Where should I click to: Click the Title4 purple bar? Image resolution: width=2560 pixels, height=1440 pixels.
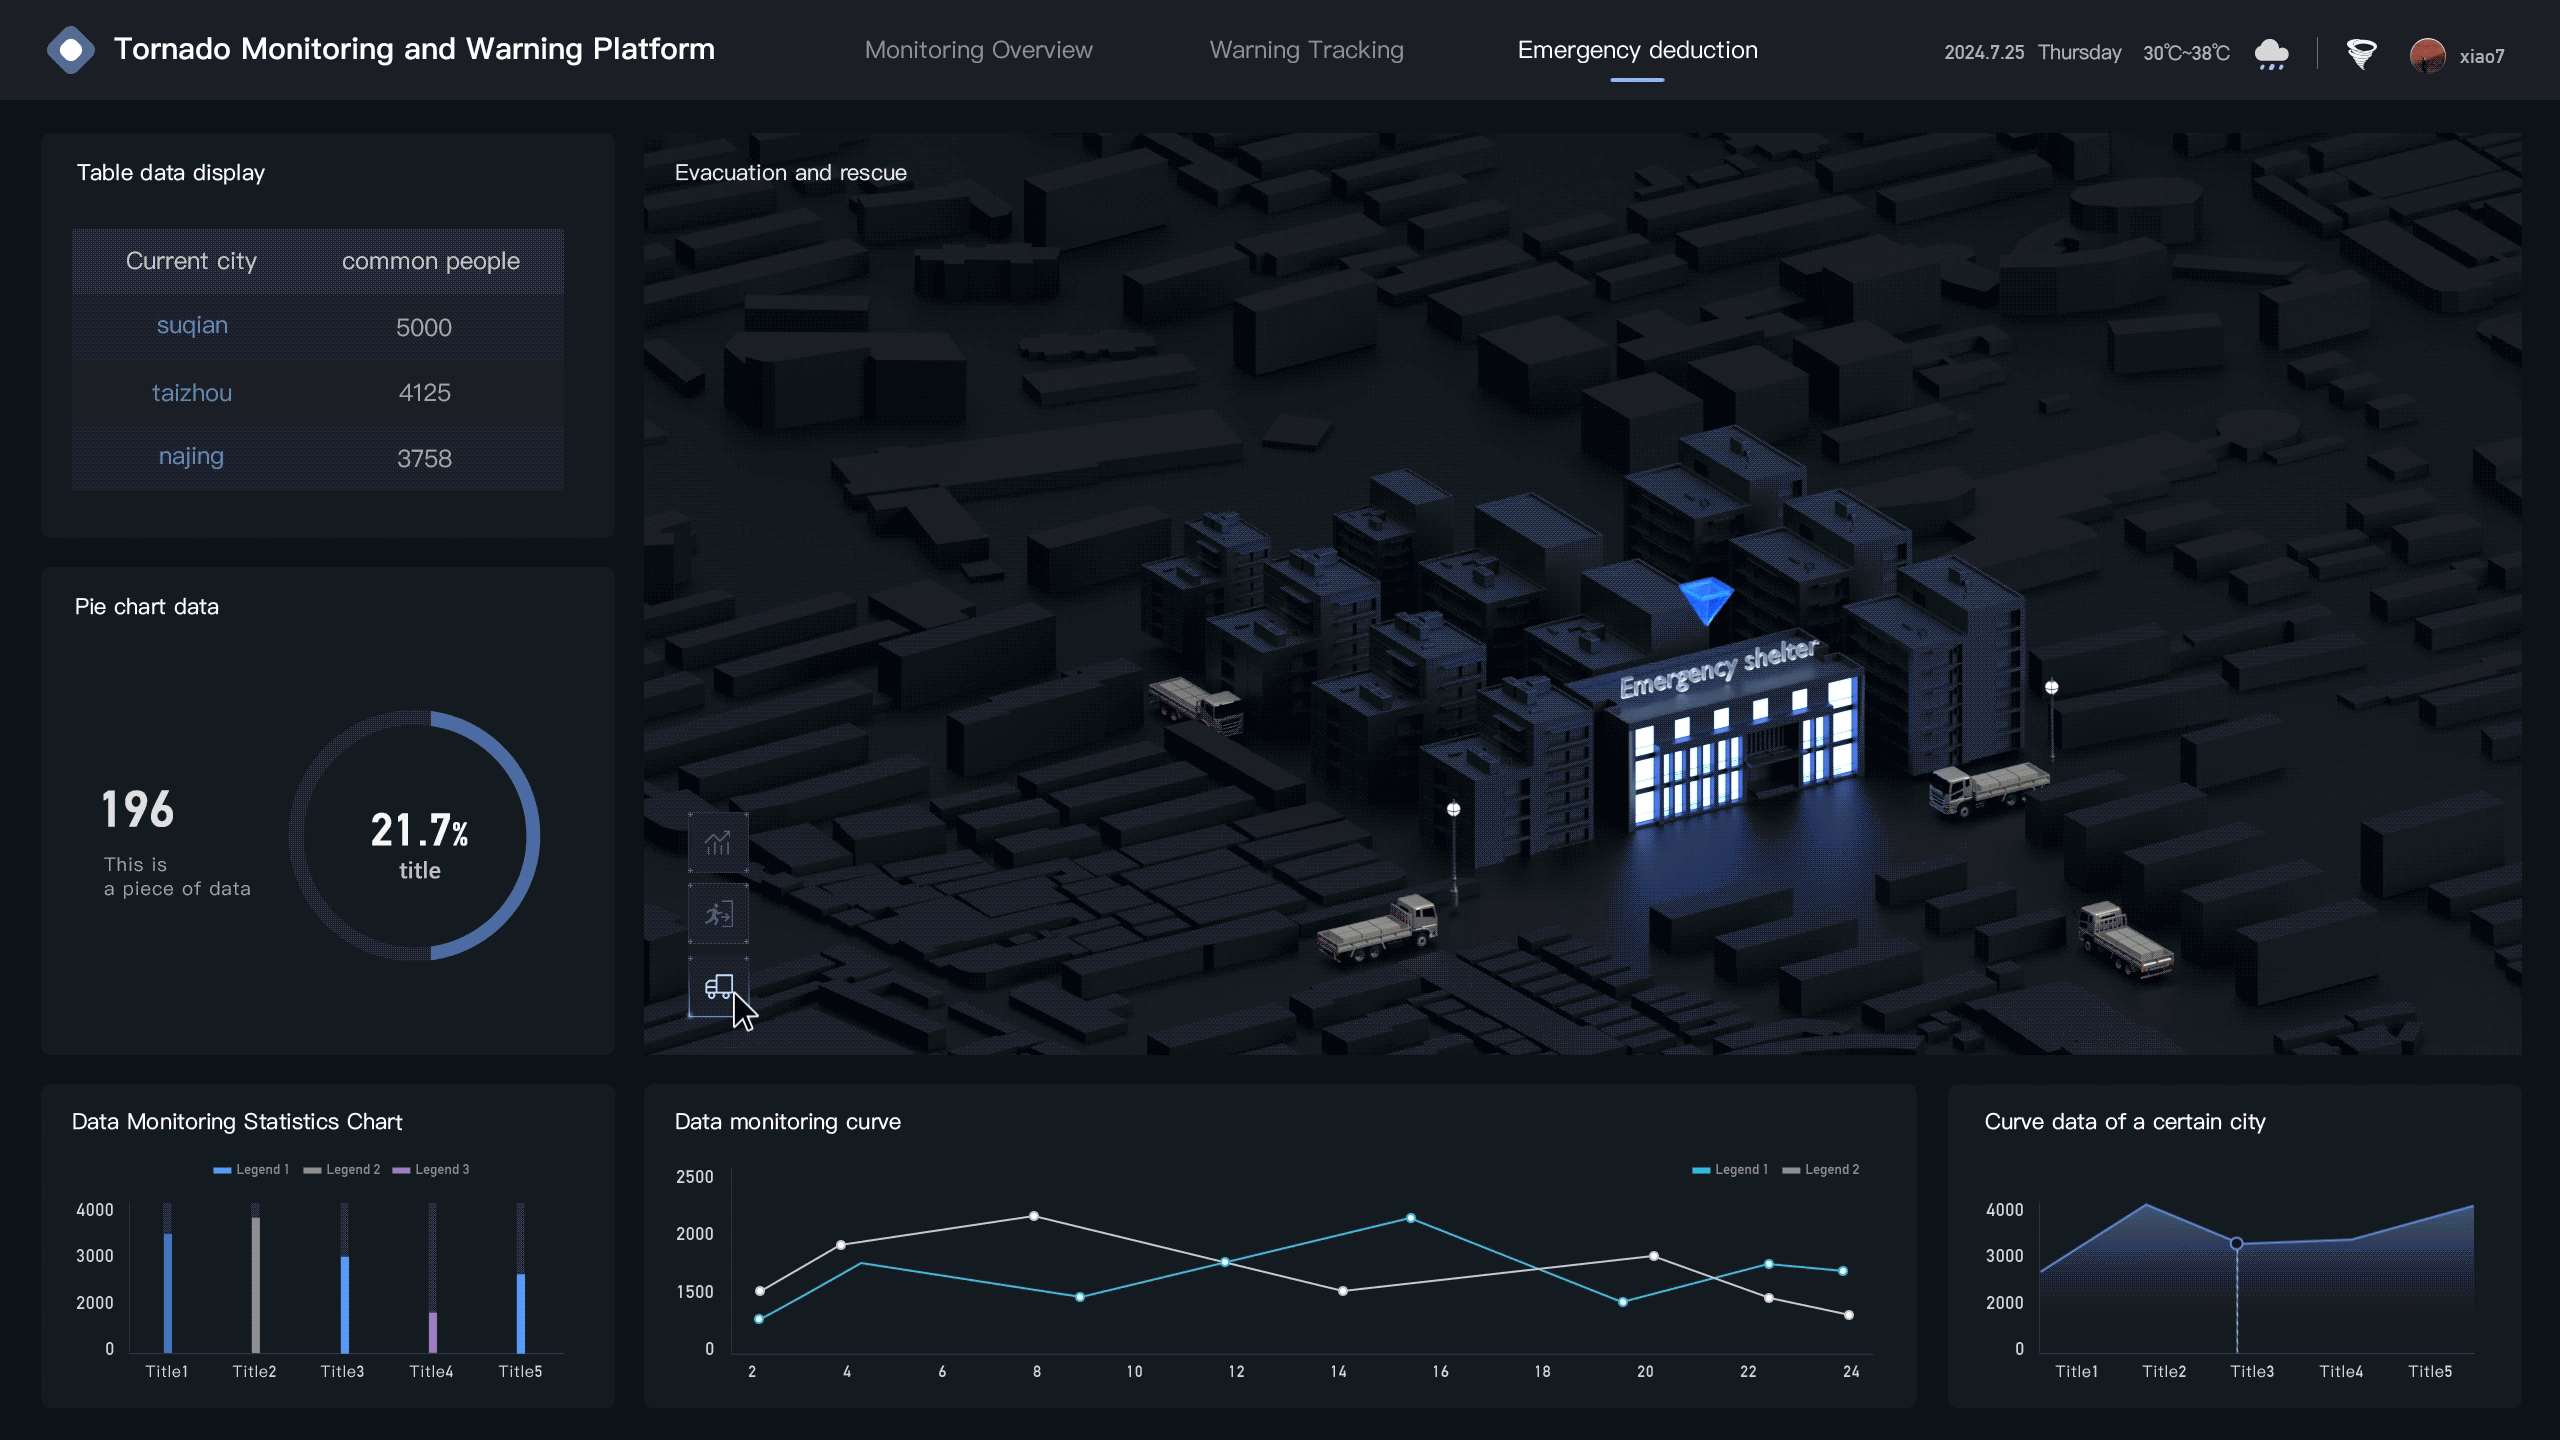[433, 1332]
